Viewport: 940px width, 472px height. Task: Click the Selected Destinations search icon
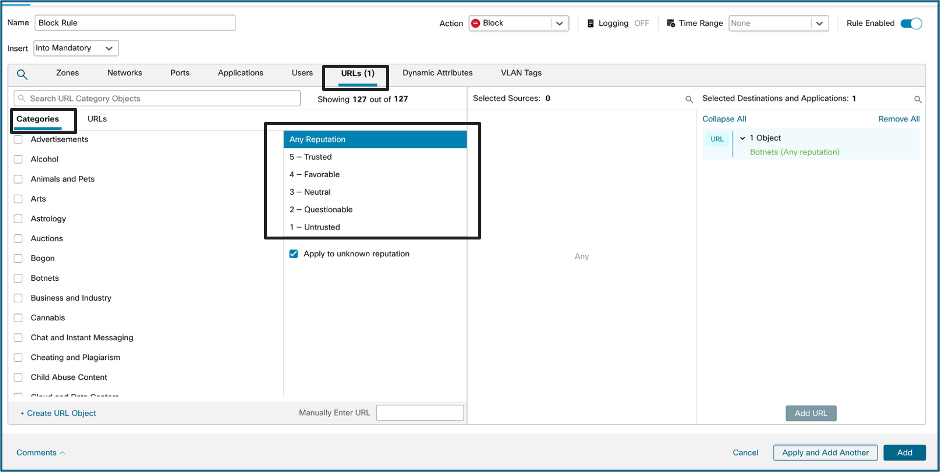[917, 100]
